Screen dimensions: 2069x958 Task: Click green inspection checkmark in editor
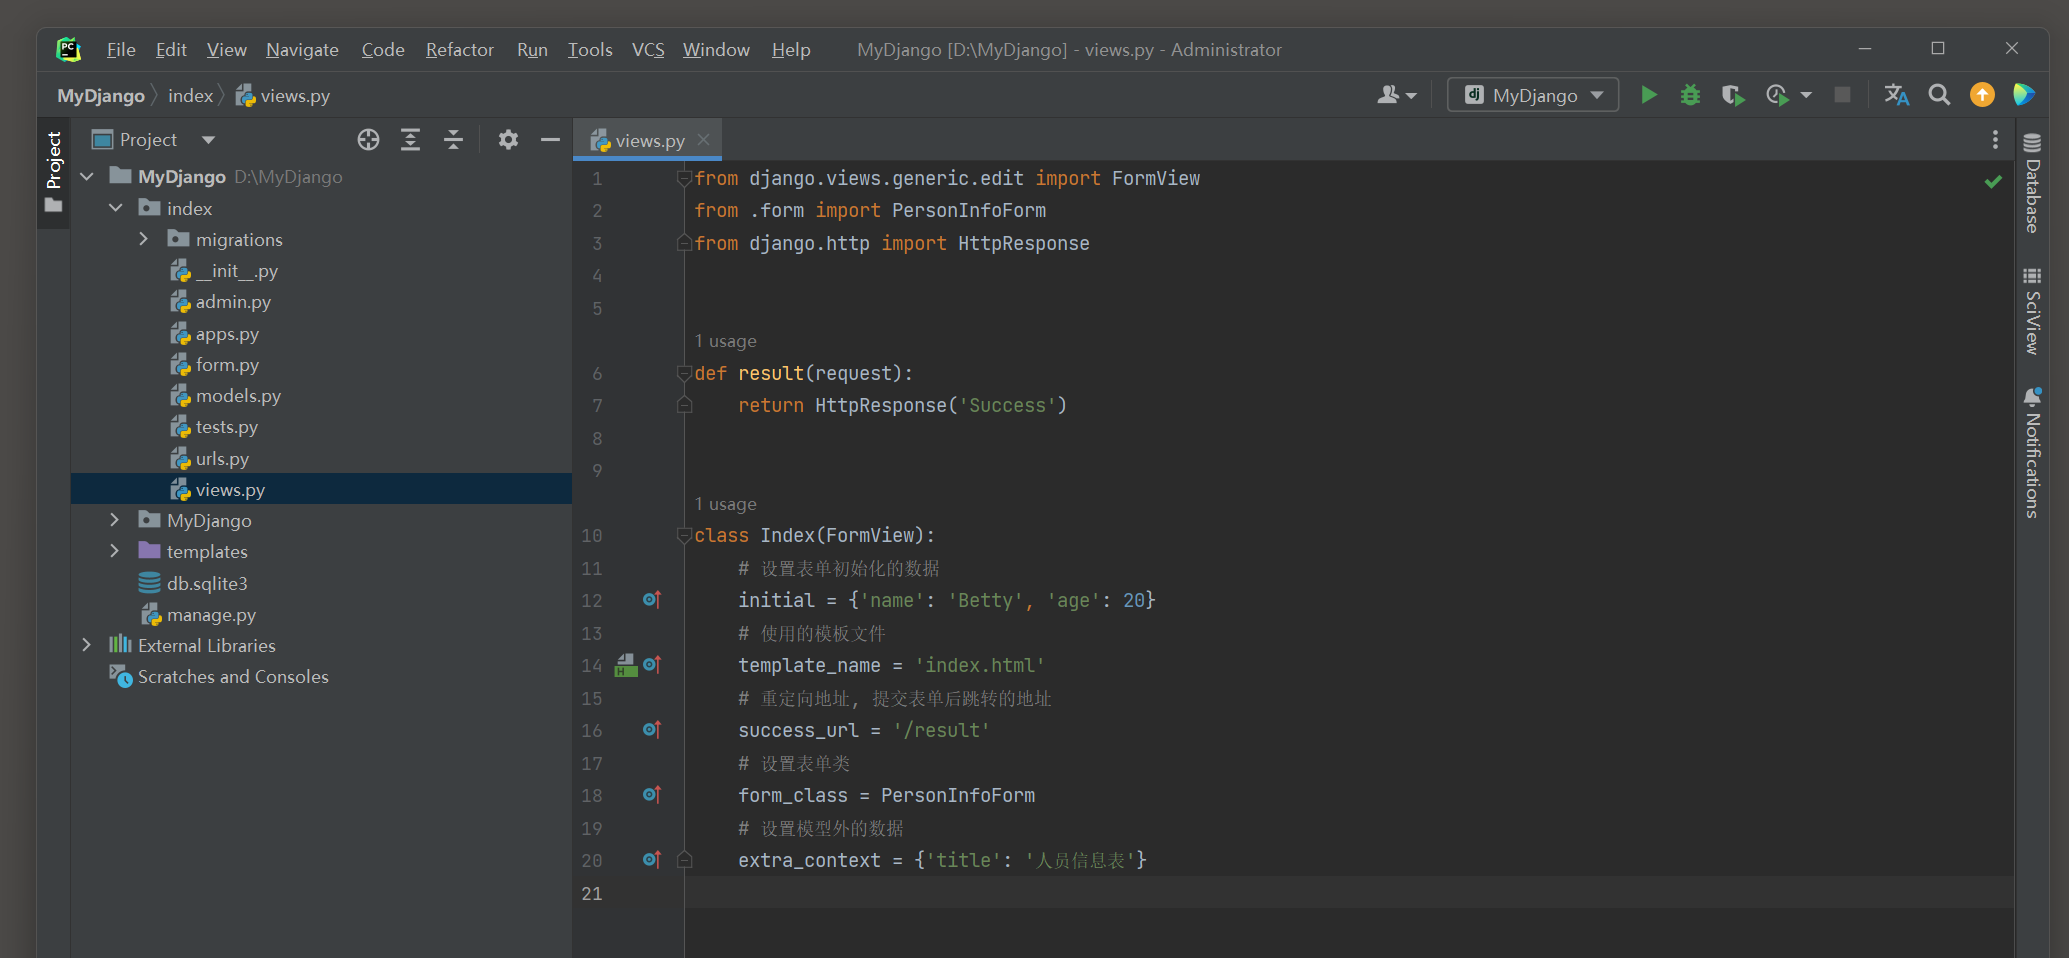pyautogui.click(x=1993, y=181)
